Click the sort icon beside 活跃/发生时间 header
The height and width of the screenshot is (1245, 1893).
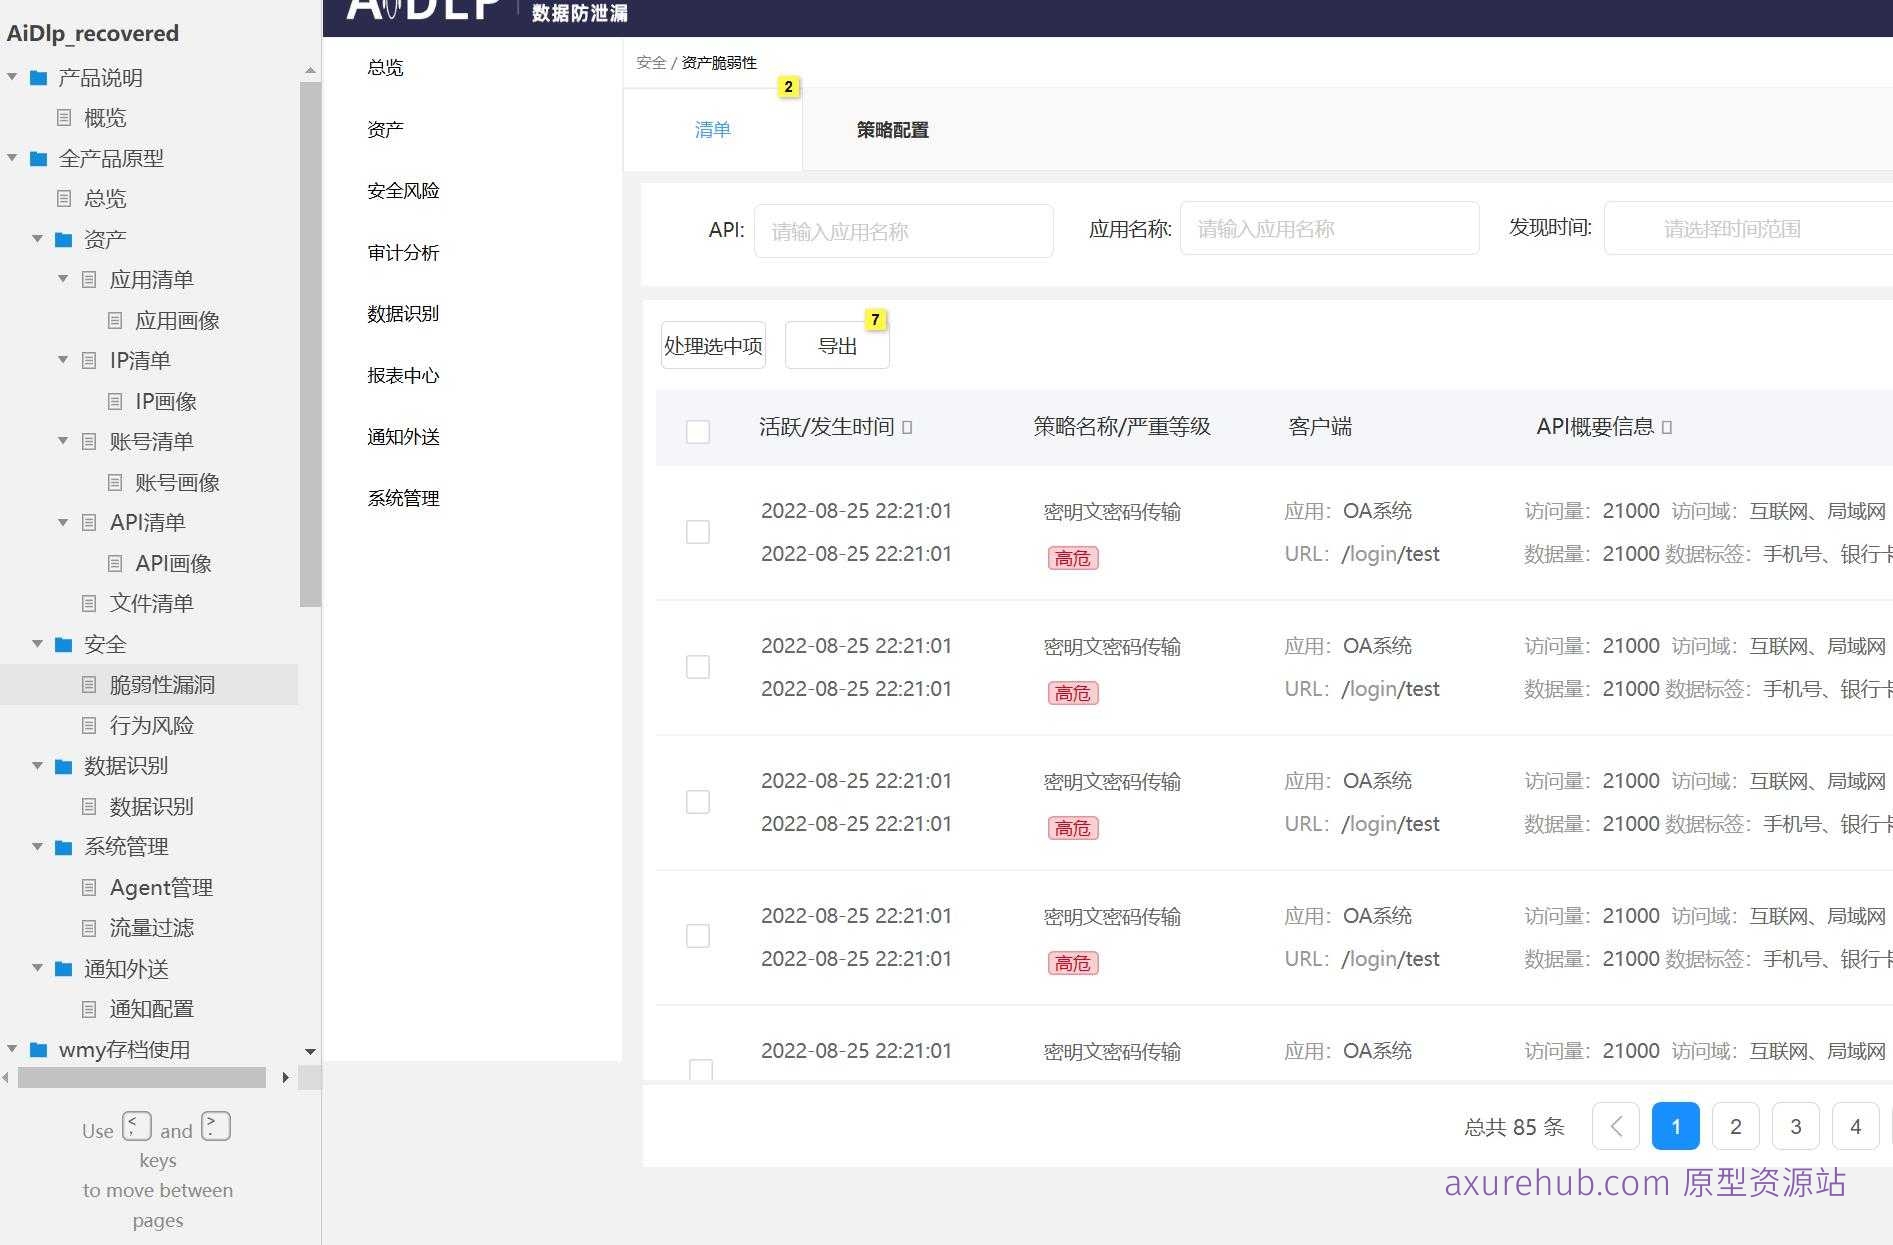coord(906,427)
